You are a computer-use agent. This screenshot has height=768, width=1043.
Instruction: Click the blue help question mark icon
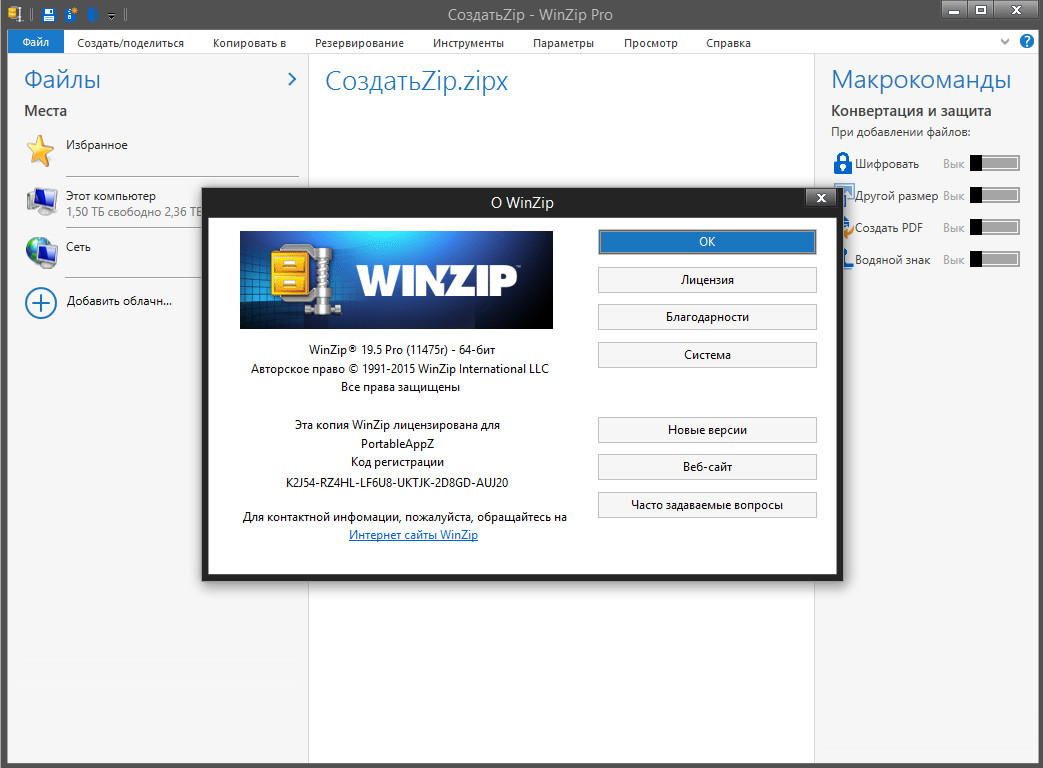[1027, 41]
